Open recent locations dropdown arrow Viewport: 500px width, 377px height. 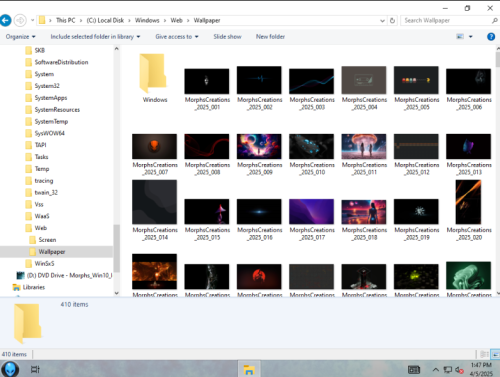click(32, 20)
